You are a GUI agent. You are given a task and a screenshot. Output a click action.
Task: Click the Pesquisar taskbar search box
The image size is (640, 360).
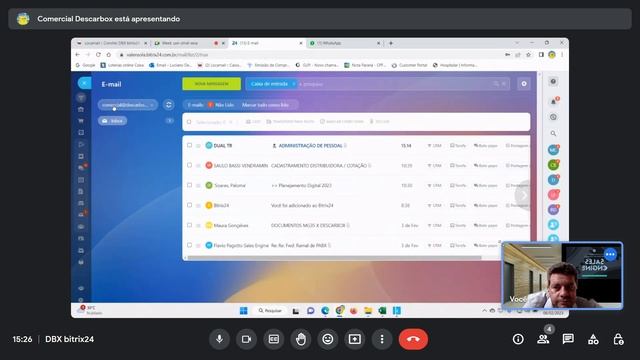coord(270,311)
